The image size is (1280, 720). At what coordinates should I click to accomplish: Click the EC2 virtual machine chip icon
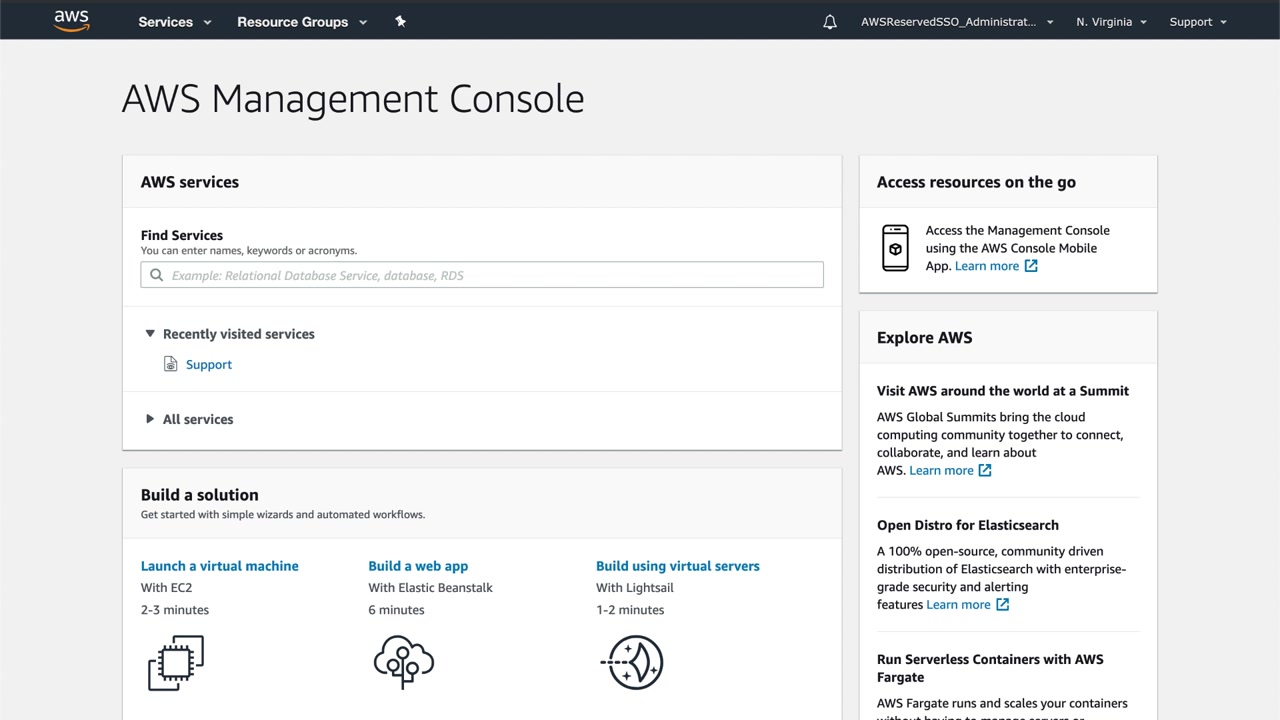176,662
